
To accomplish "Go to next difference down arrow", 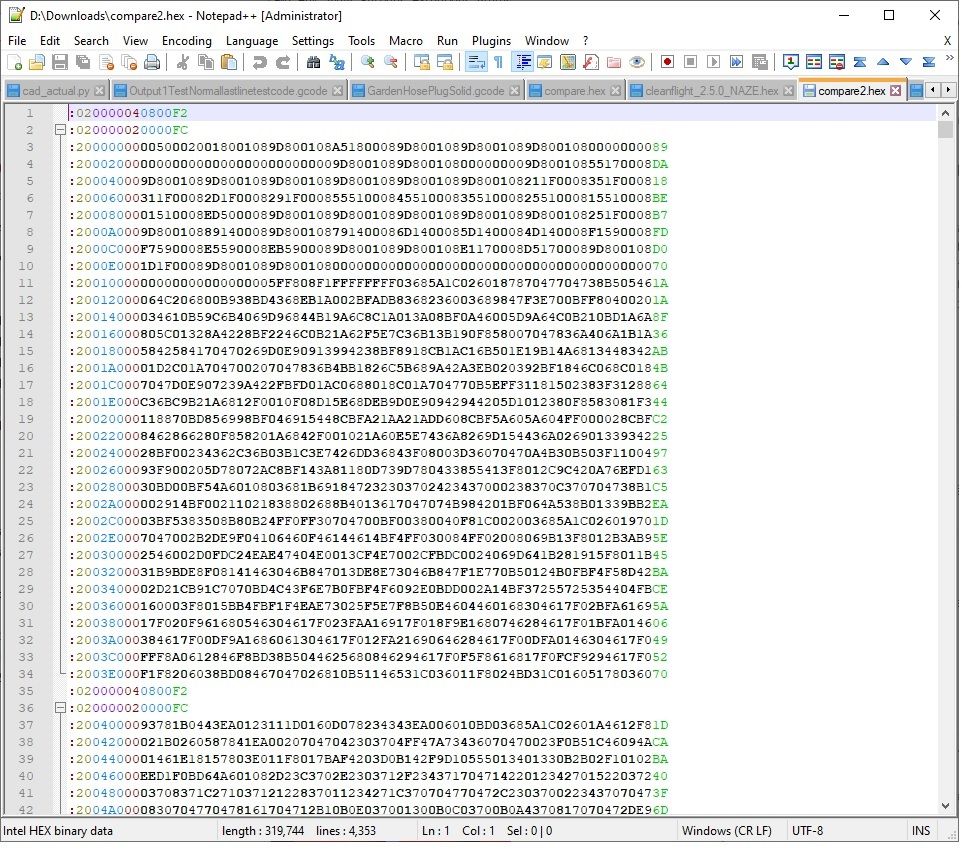I will pos(906,62).
